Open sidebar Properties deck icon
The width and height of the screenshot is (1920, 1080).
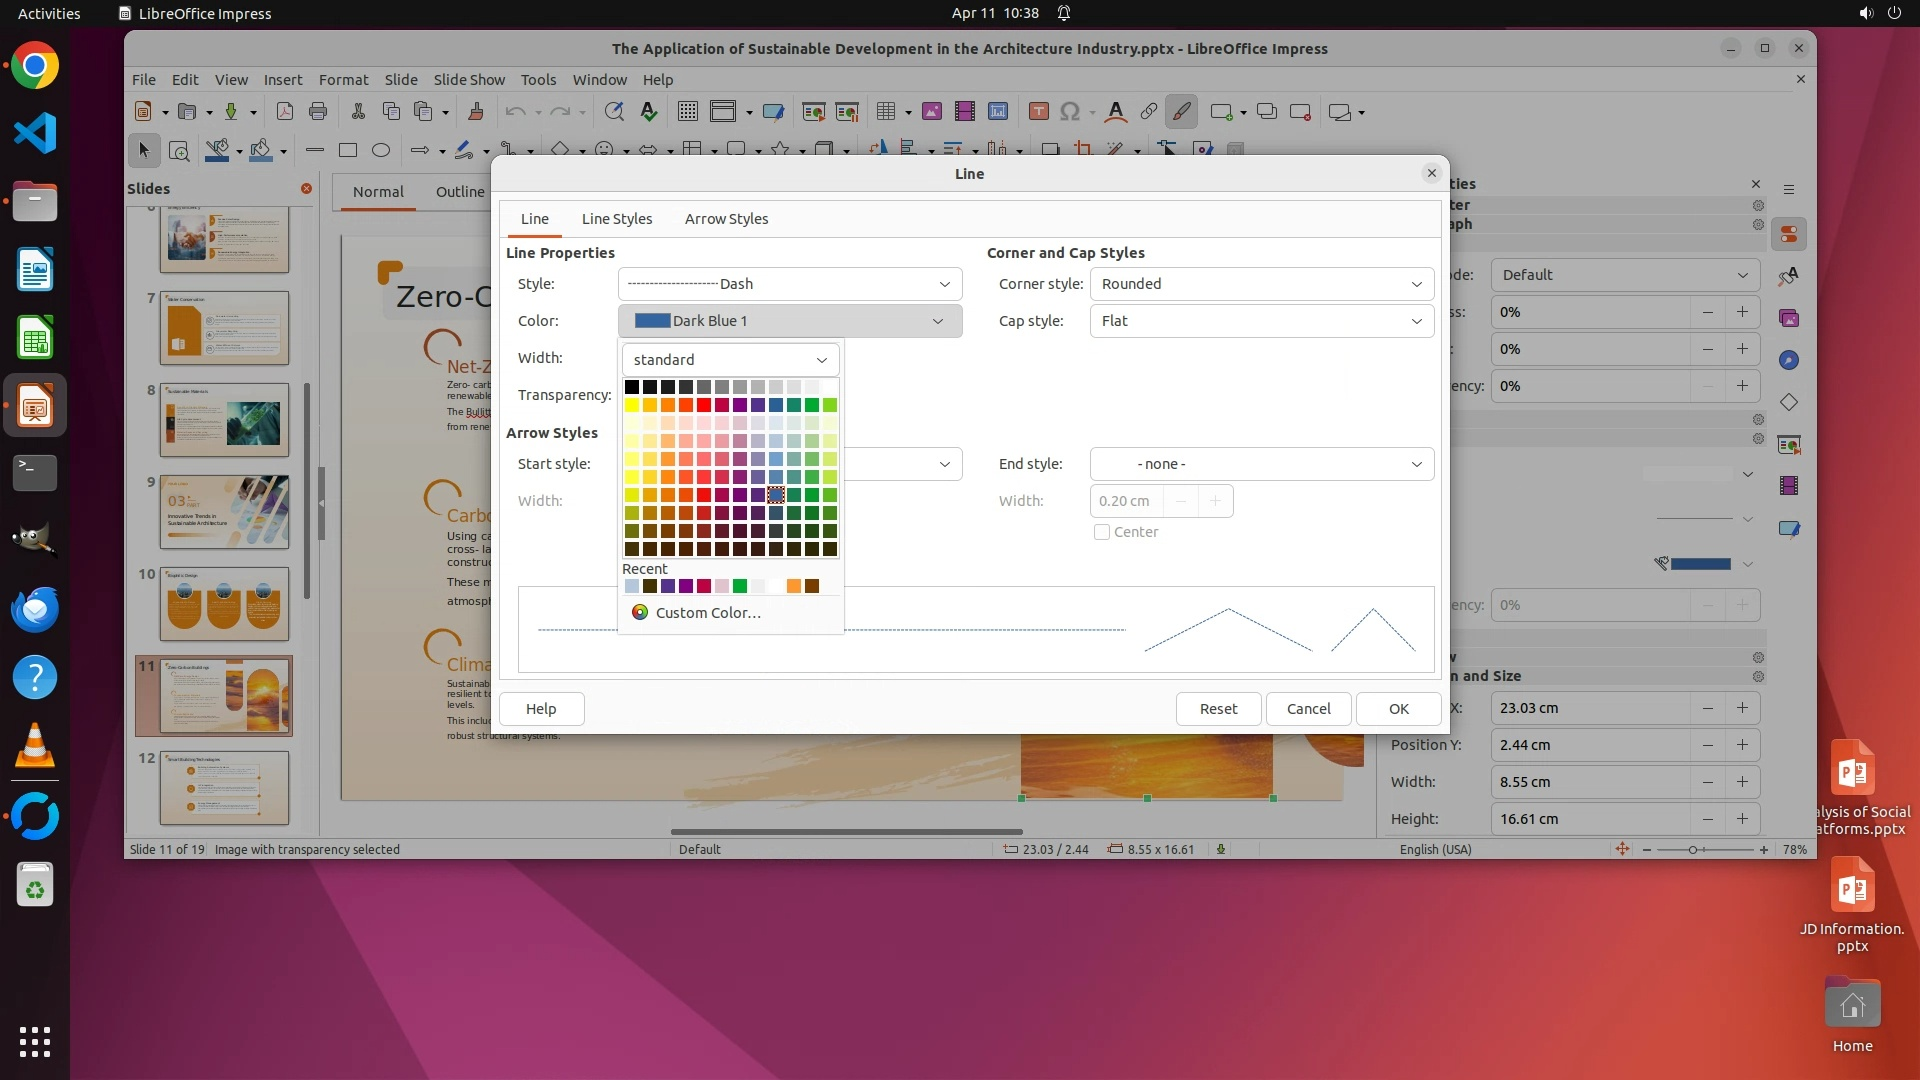pos(1789,235)
